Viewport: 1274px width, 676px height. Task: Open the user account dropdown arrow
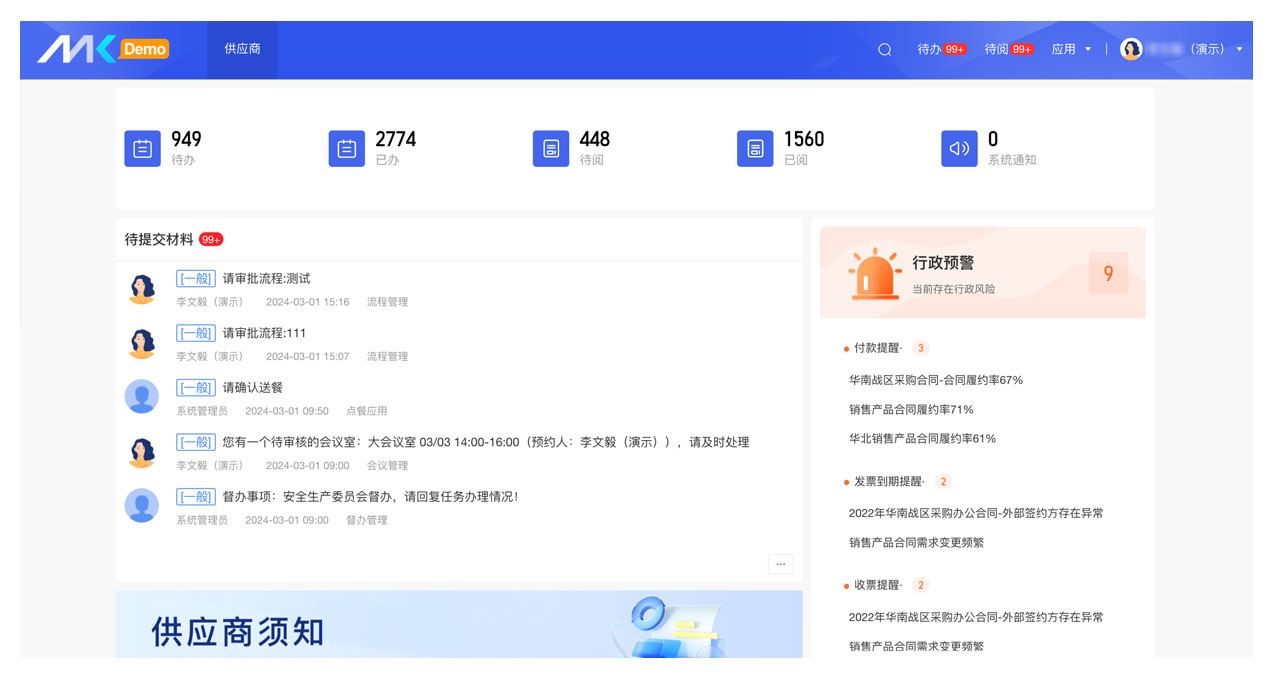(1239, 49)
